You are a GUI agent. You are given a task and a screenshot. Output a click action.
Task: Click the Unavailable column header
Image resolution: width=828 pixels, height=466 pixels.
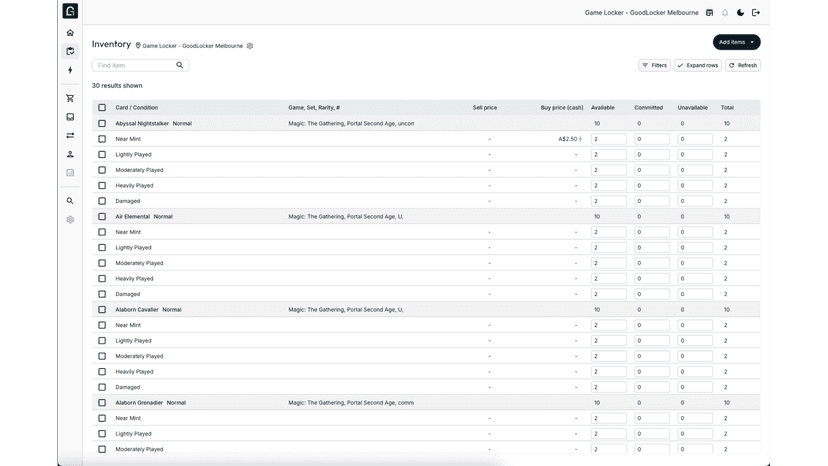coord(693,107)
